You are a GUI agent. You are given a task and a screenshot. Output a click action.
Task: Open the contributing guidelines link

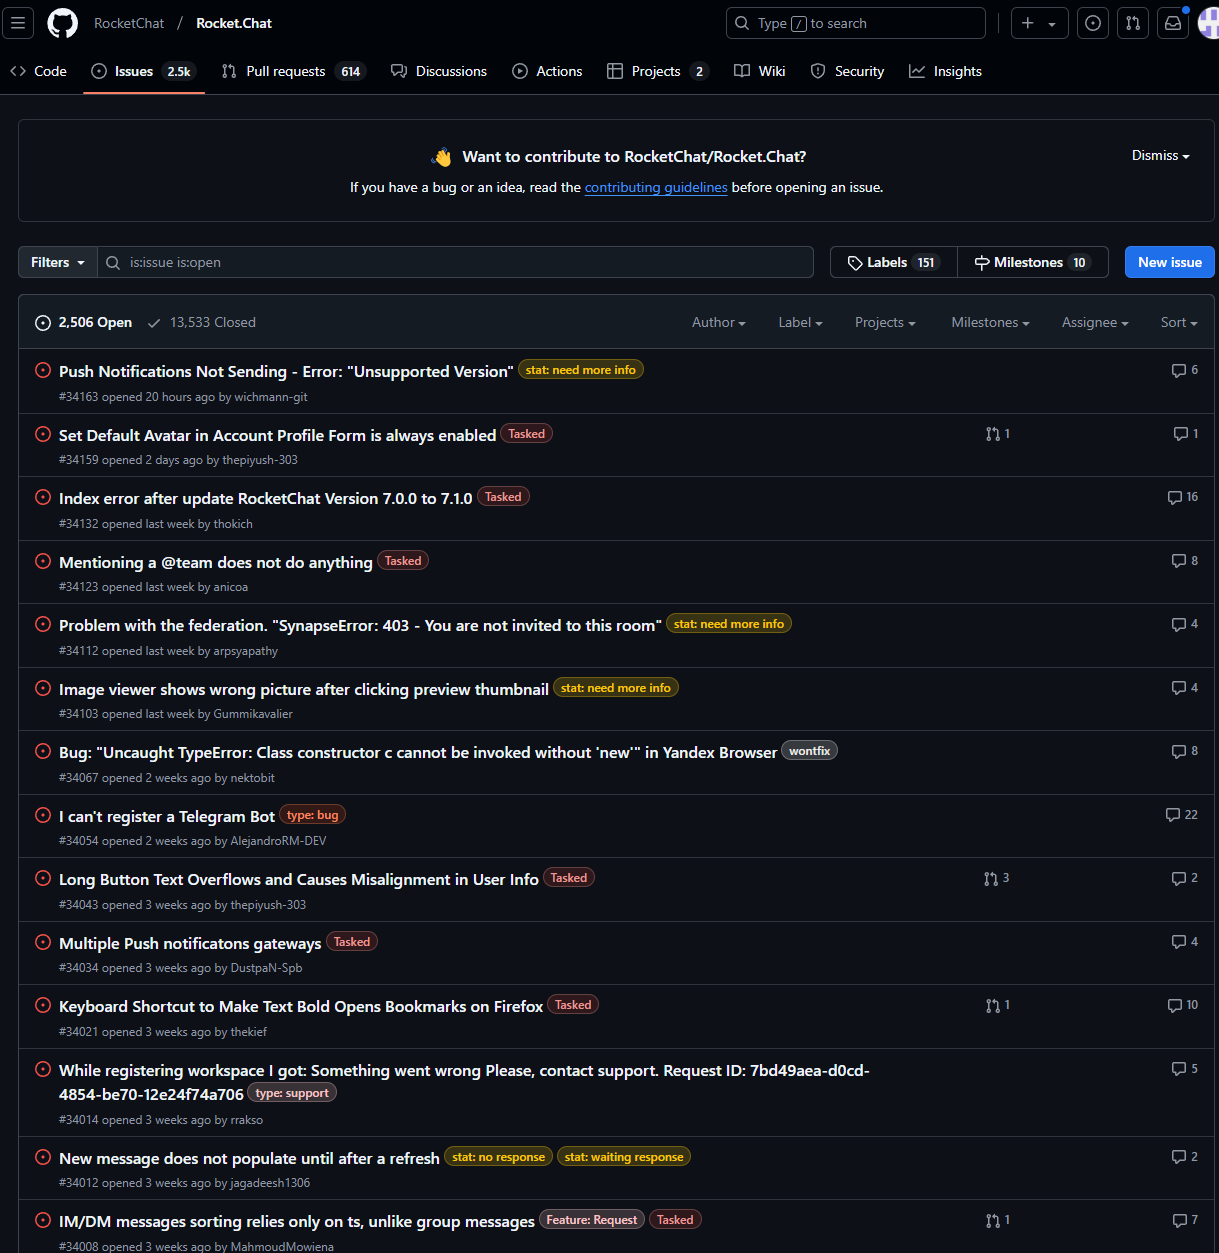pos(656,188)
